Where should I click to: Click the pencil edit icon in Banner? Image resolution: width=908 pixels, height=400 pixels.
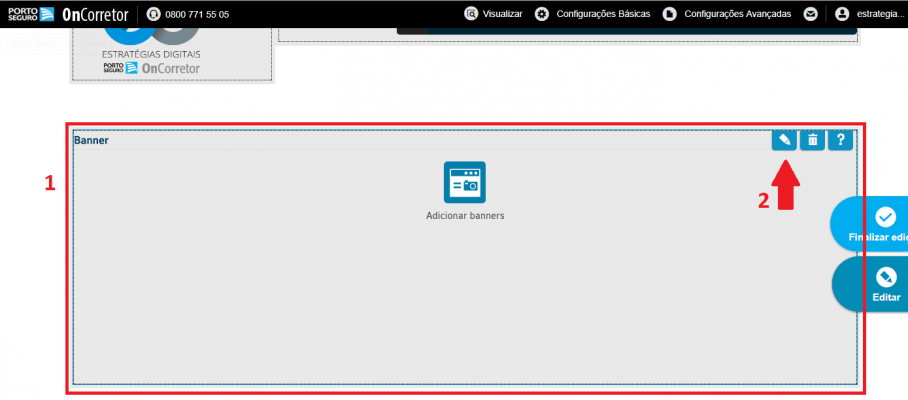pos(784,140)
